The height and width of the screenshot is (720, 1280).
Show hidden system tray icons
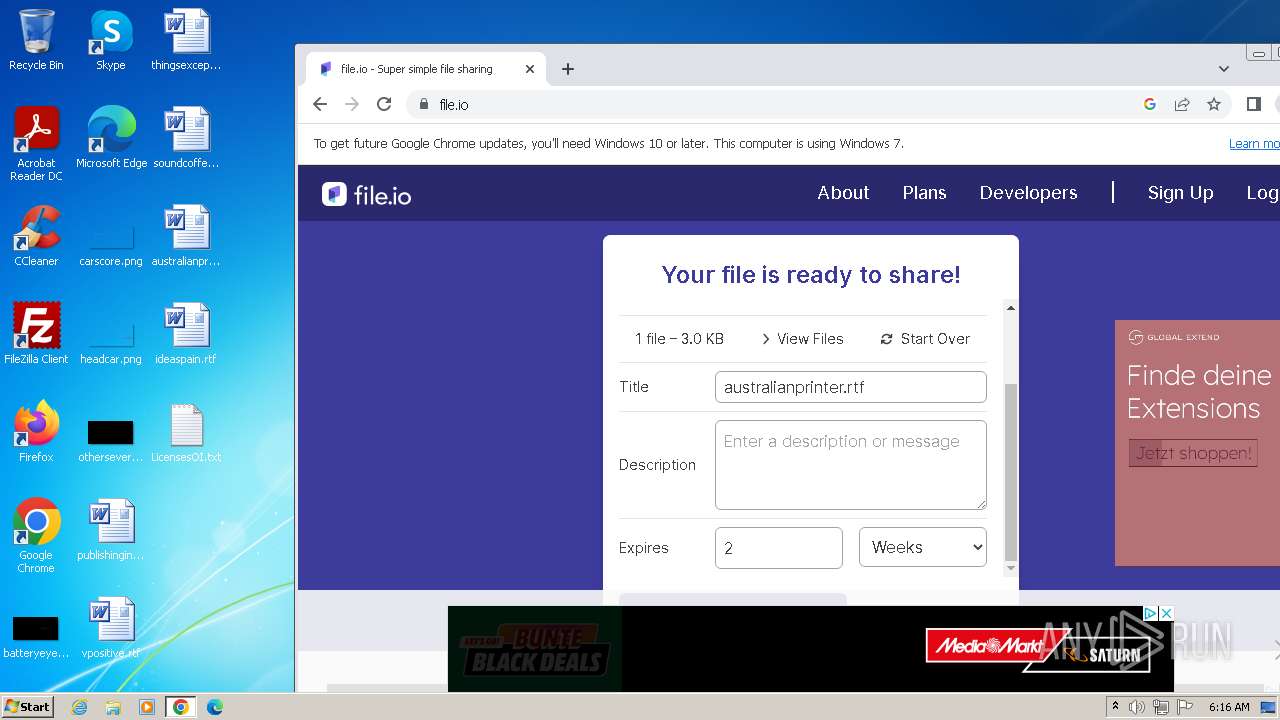click(x=1116, y=707)
